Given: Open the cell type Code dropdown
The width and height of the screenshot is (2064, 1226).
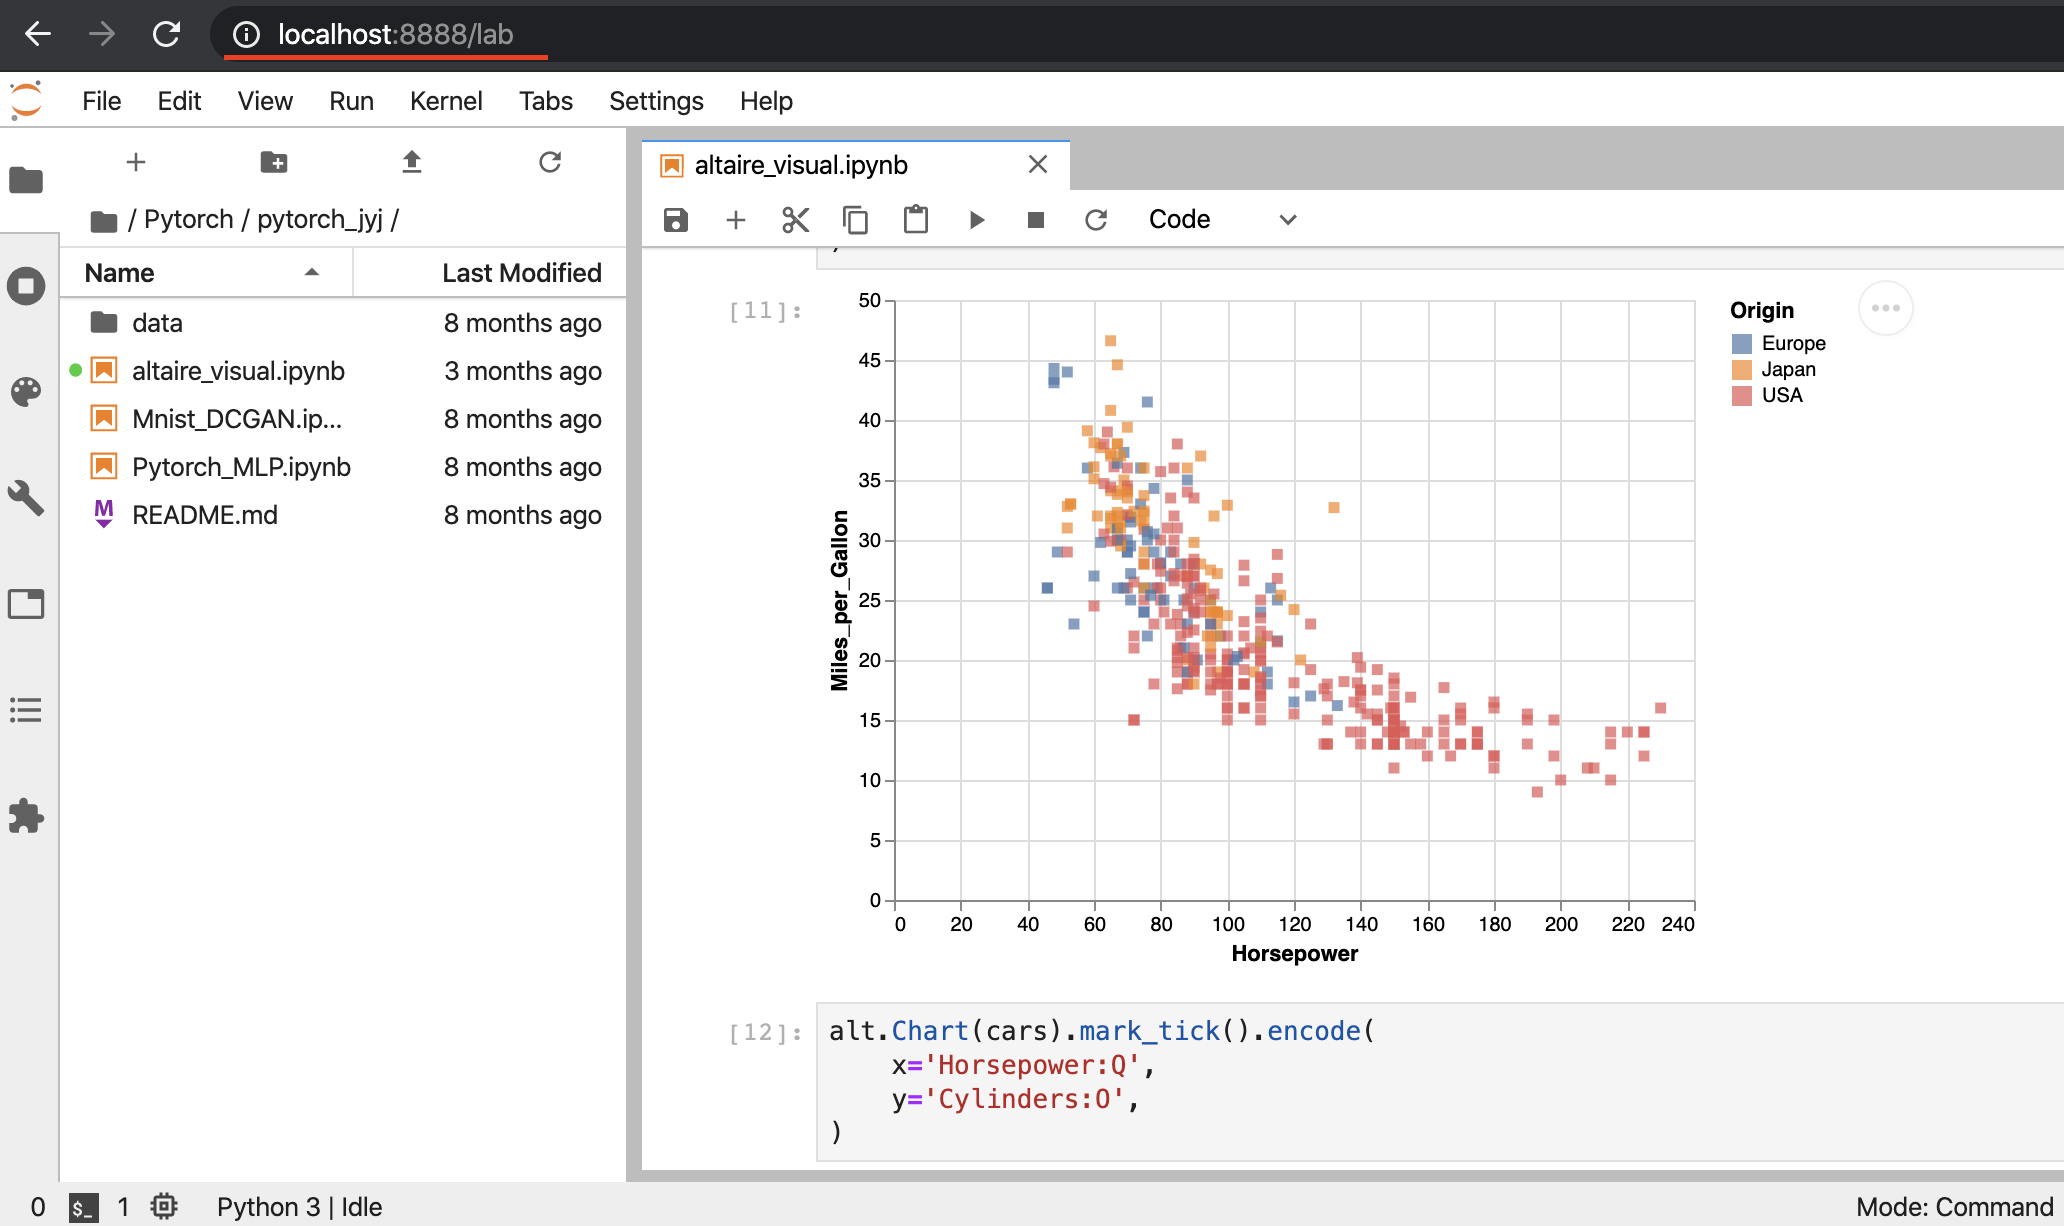Looking at the screenshot, I should (x=1222, y=220).
